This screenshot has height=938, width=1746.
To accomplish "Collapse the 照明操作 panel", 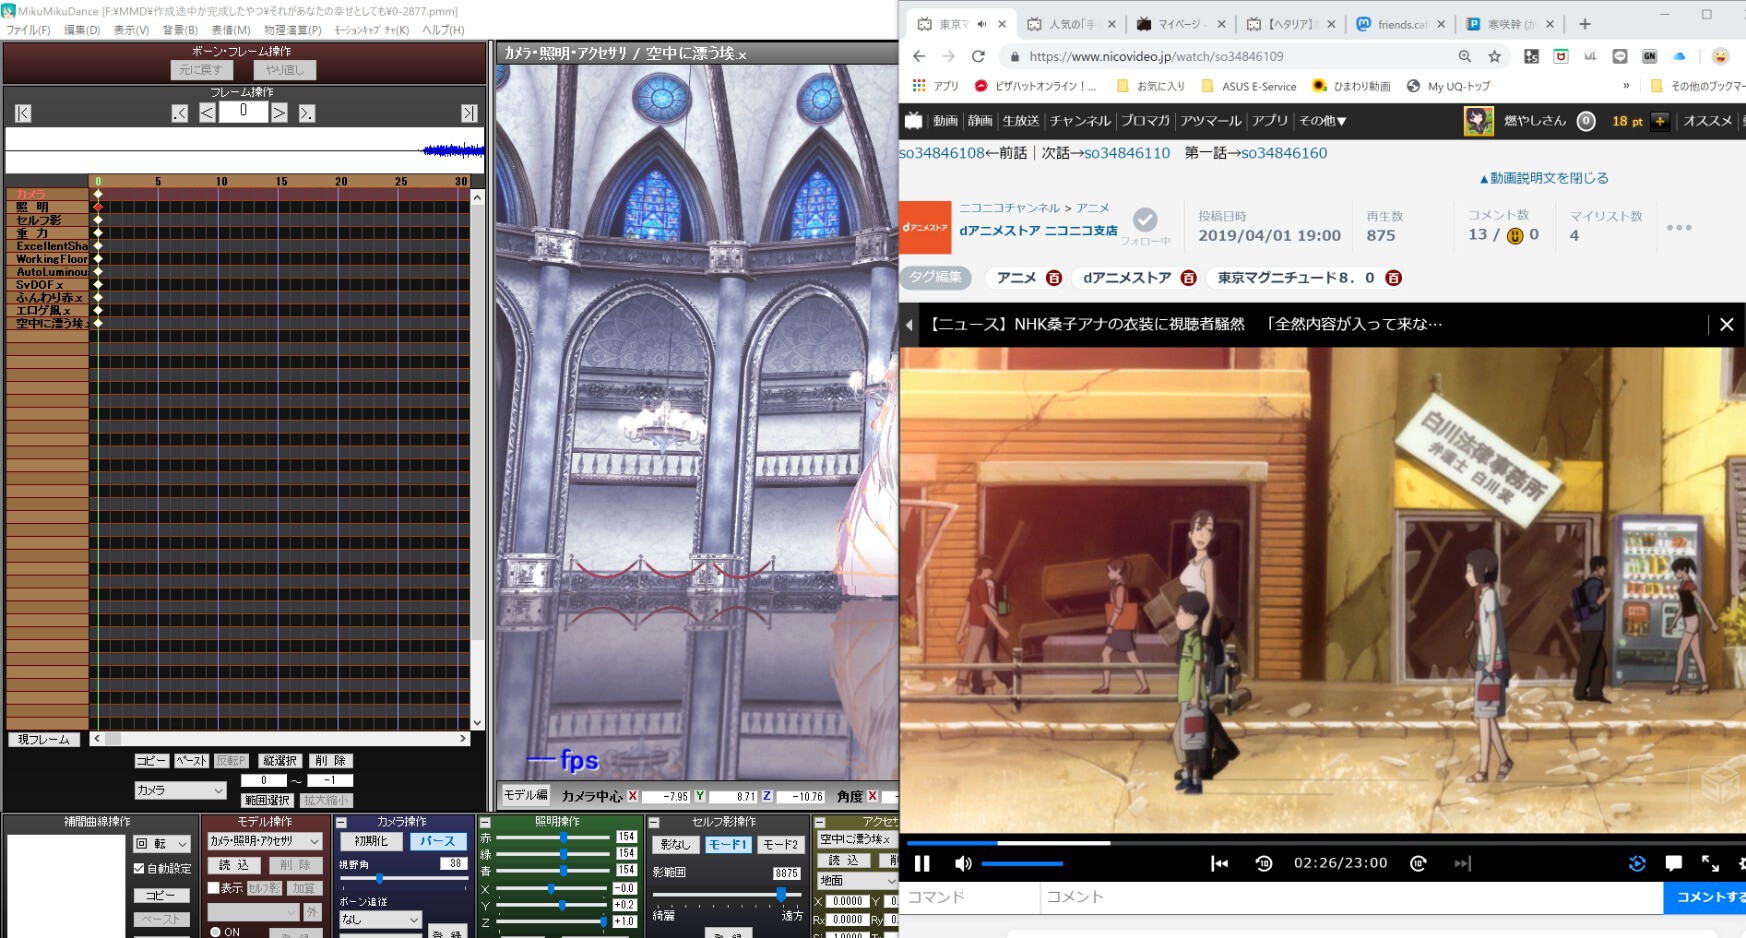I will click(485, 822).
